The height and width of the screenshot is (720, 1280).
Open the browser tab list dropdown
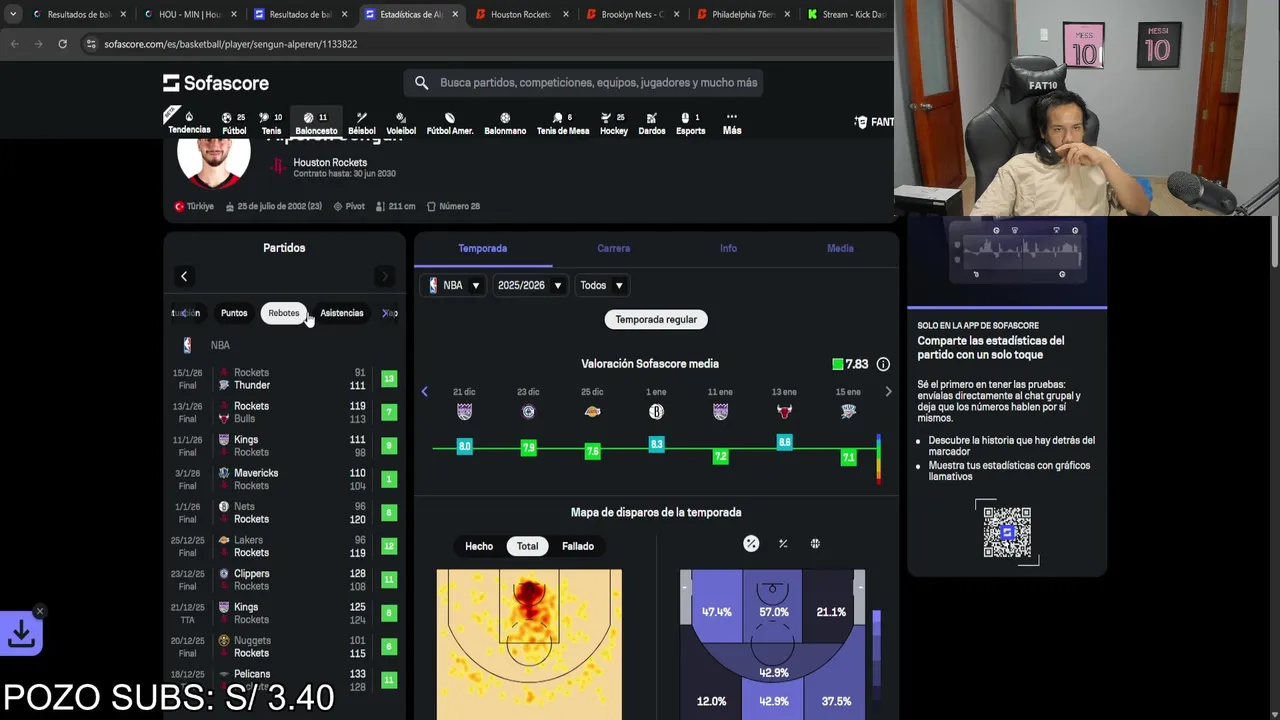pos(13,14)
